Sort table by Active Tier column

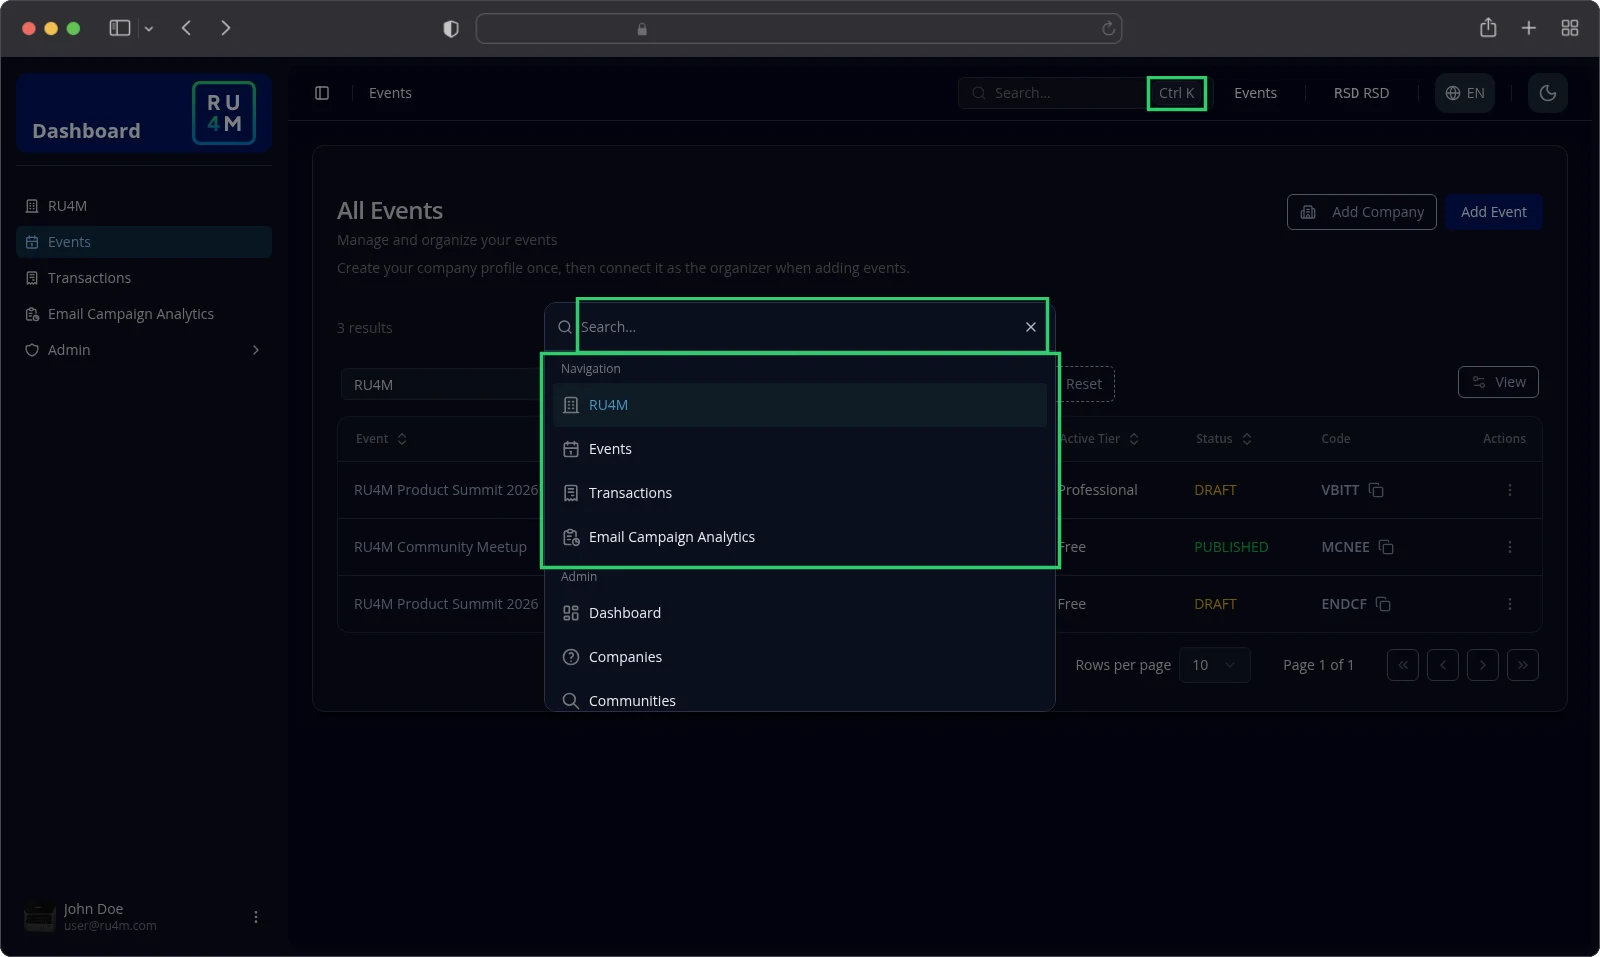point(1099,439)
